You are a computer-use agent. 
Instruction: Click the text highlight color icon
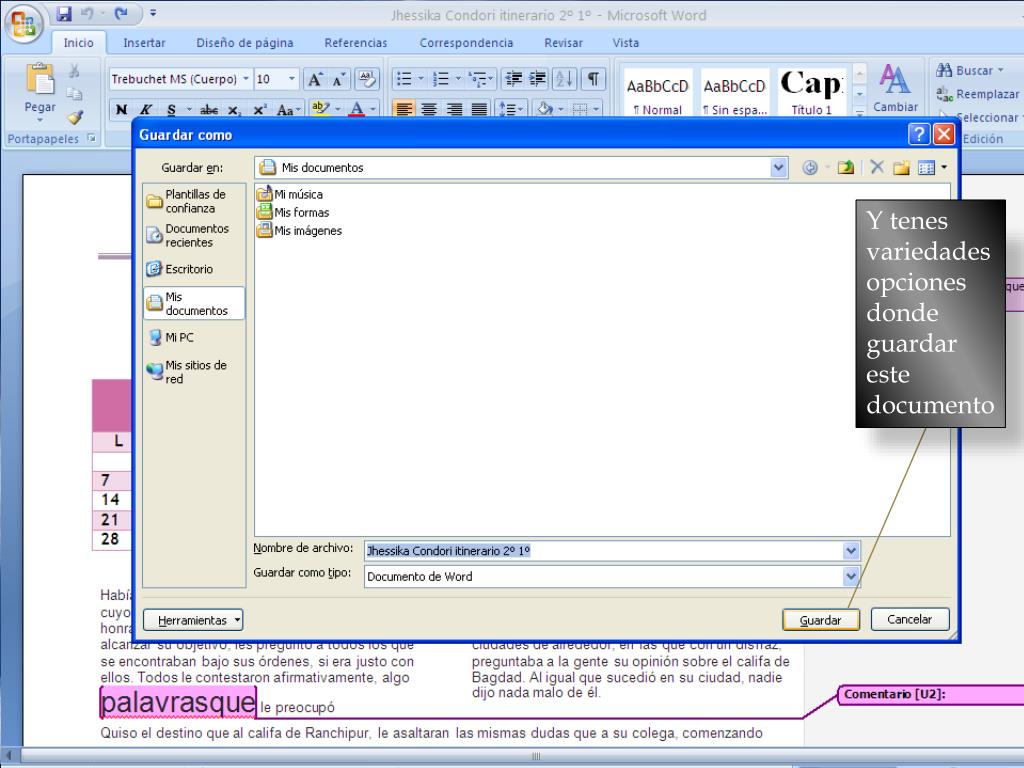(x=320, y=108)
